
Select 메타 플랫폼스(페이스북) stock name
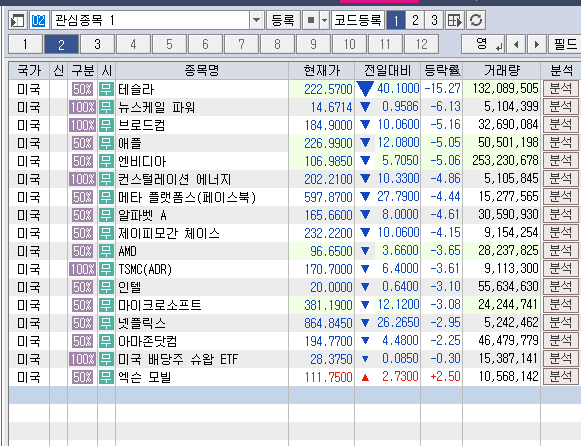(x=187, y=197)
